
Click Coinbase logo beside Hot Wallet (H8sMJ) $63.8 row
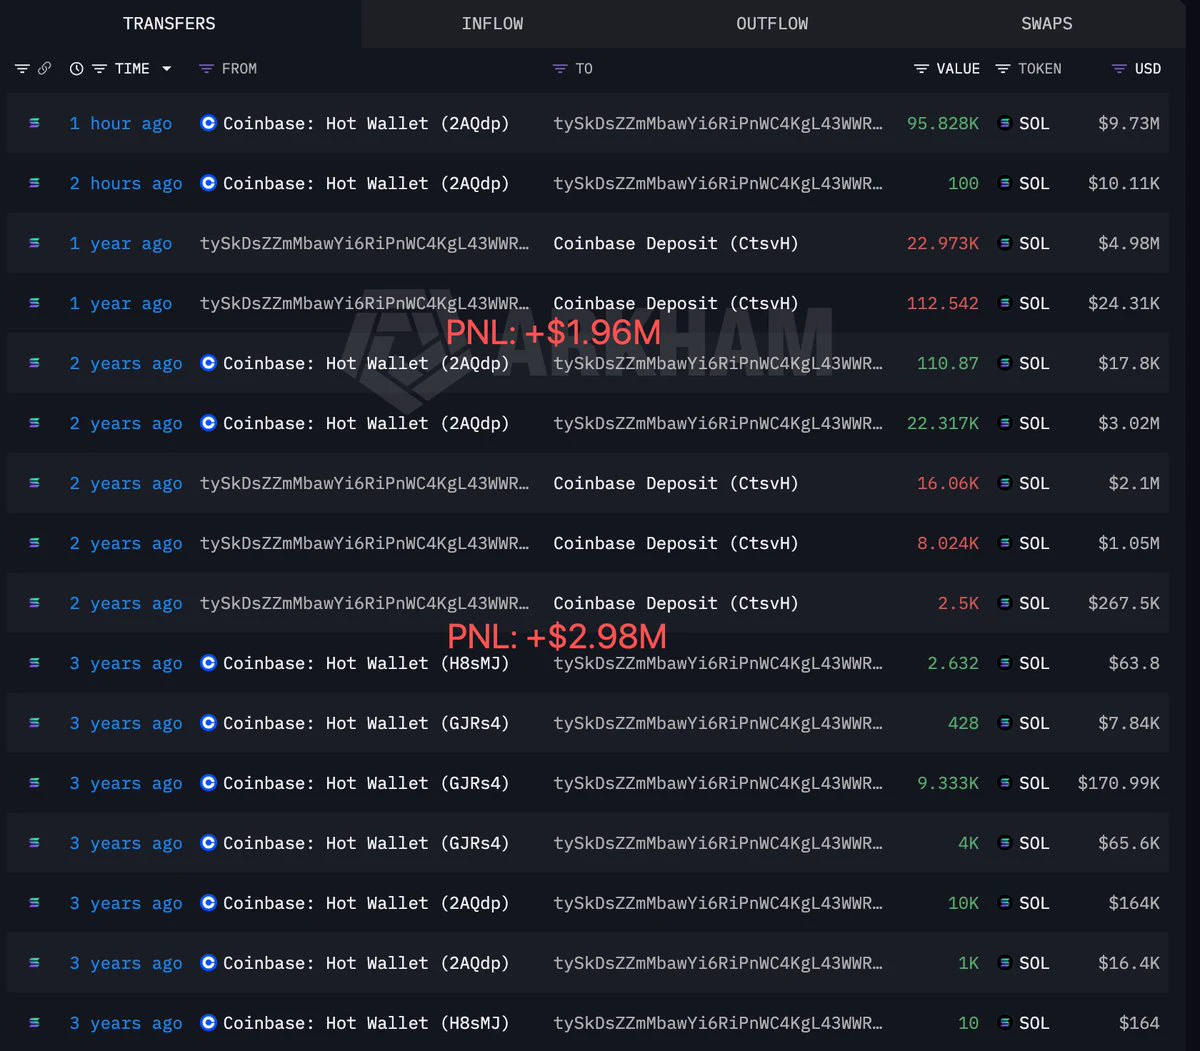[x=208, y=663]
